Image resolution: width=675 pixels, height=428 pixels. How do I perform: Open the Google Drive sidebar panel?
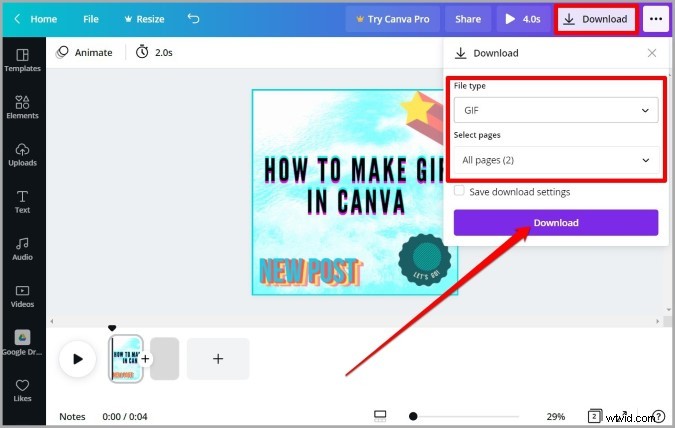click(22, 343)
